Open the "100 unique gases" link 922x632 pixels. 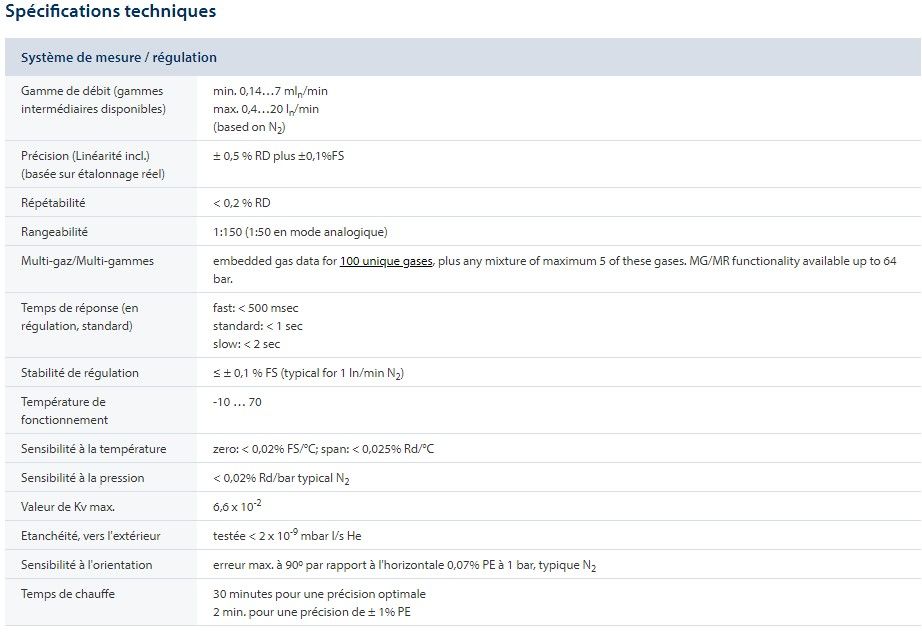[x=386, y=261]
